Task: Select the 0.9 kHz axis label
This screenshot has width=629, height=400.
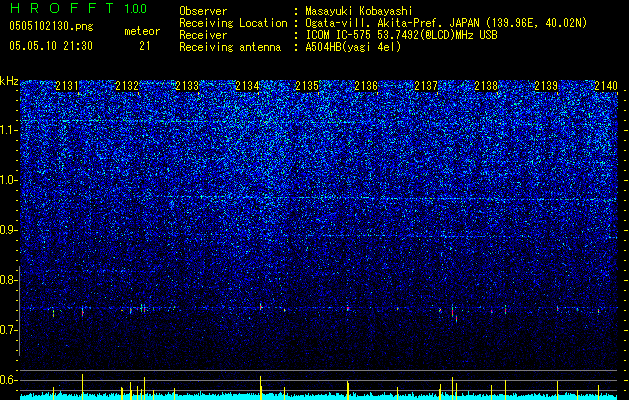Action: pyautogui.click(x=9, y=230)
